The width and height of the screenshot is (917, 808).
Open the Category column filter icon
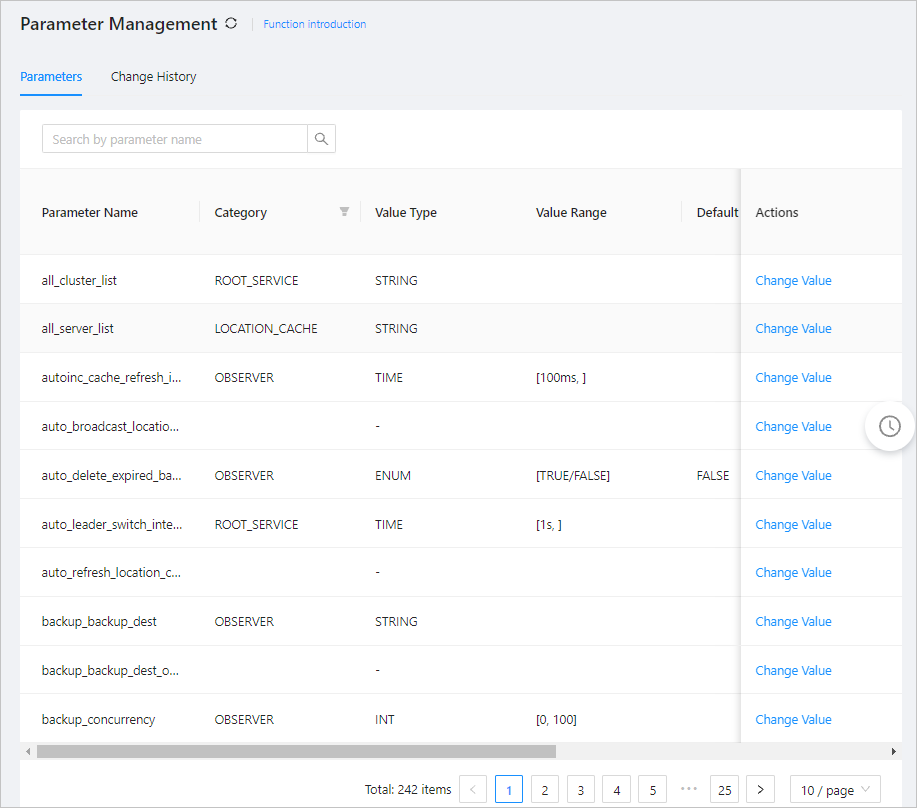tap(344, 212)
